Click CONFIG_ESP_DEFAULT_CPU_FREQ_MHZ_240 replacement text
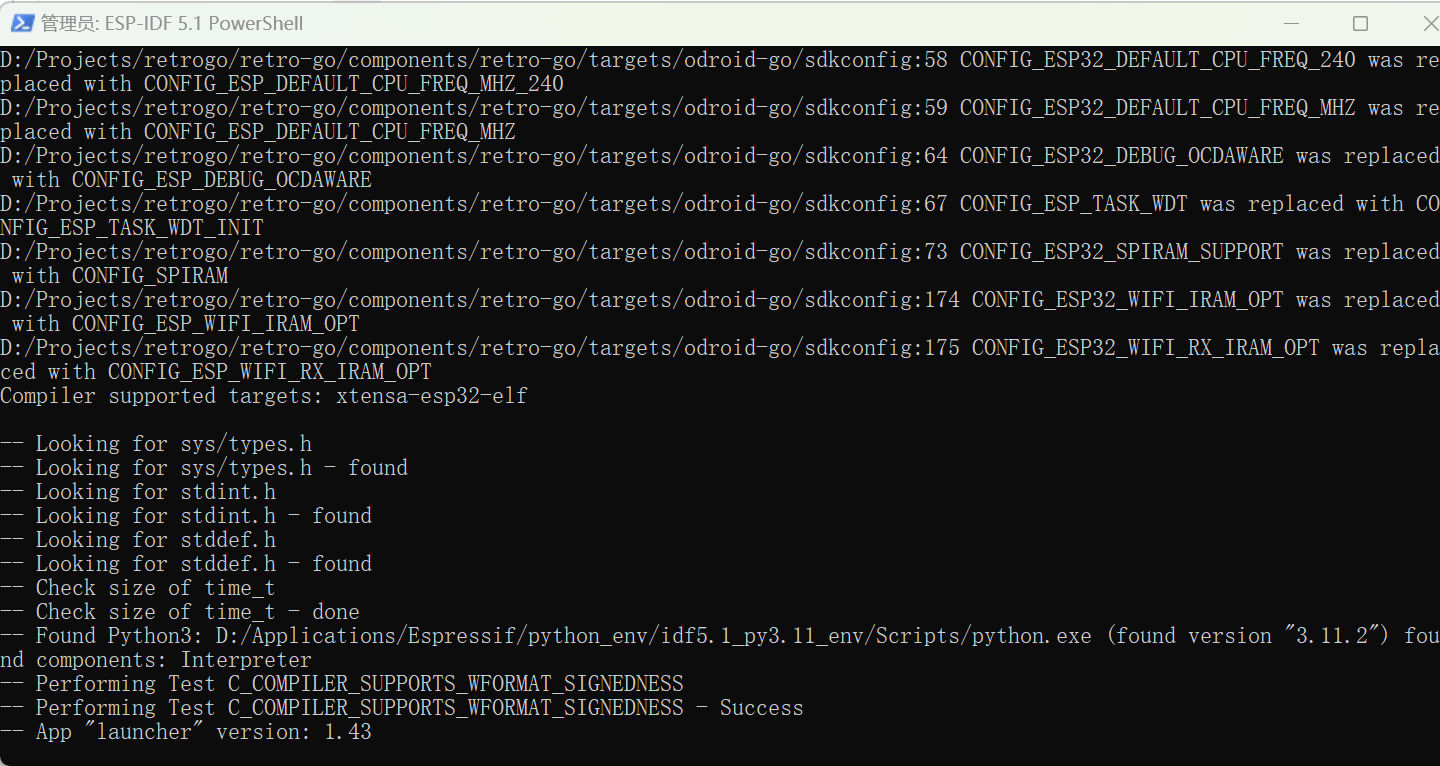The height and width of the screenshot is (766, 1440). 353,84
